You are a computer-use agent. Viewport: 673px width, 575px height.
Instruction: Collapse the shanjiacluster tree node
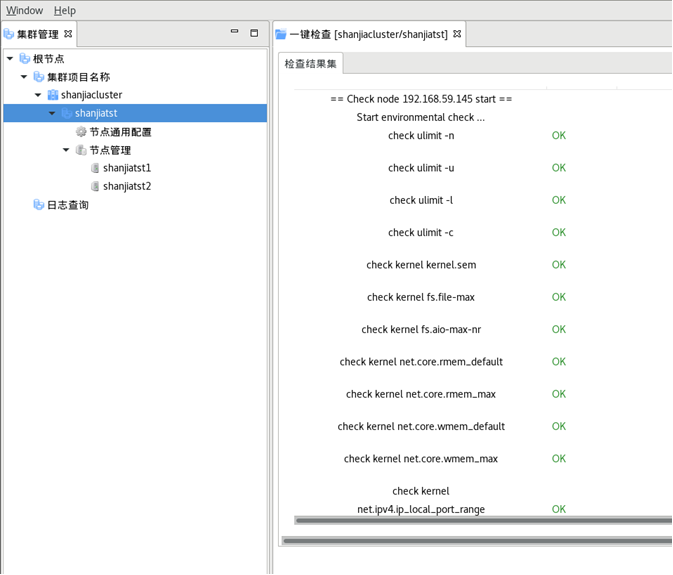click(x=39, y=95)
